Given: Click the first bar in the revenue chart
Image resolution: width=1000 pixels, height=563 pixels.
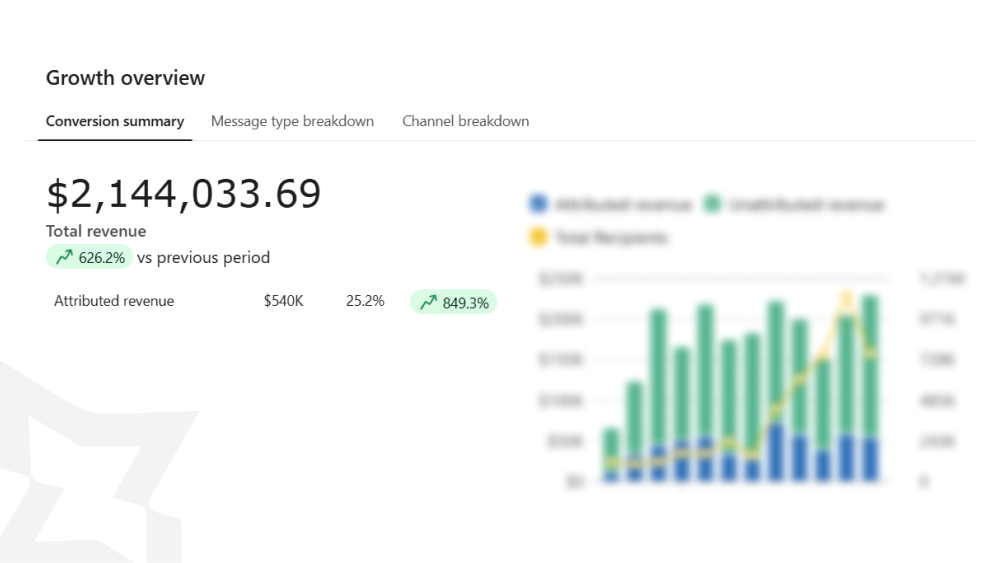Looking at the screenshot, I should tap(611, 455).
